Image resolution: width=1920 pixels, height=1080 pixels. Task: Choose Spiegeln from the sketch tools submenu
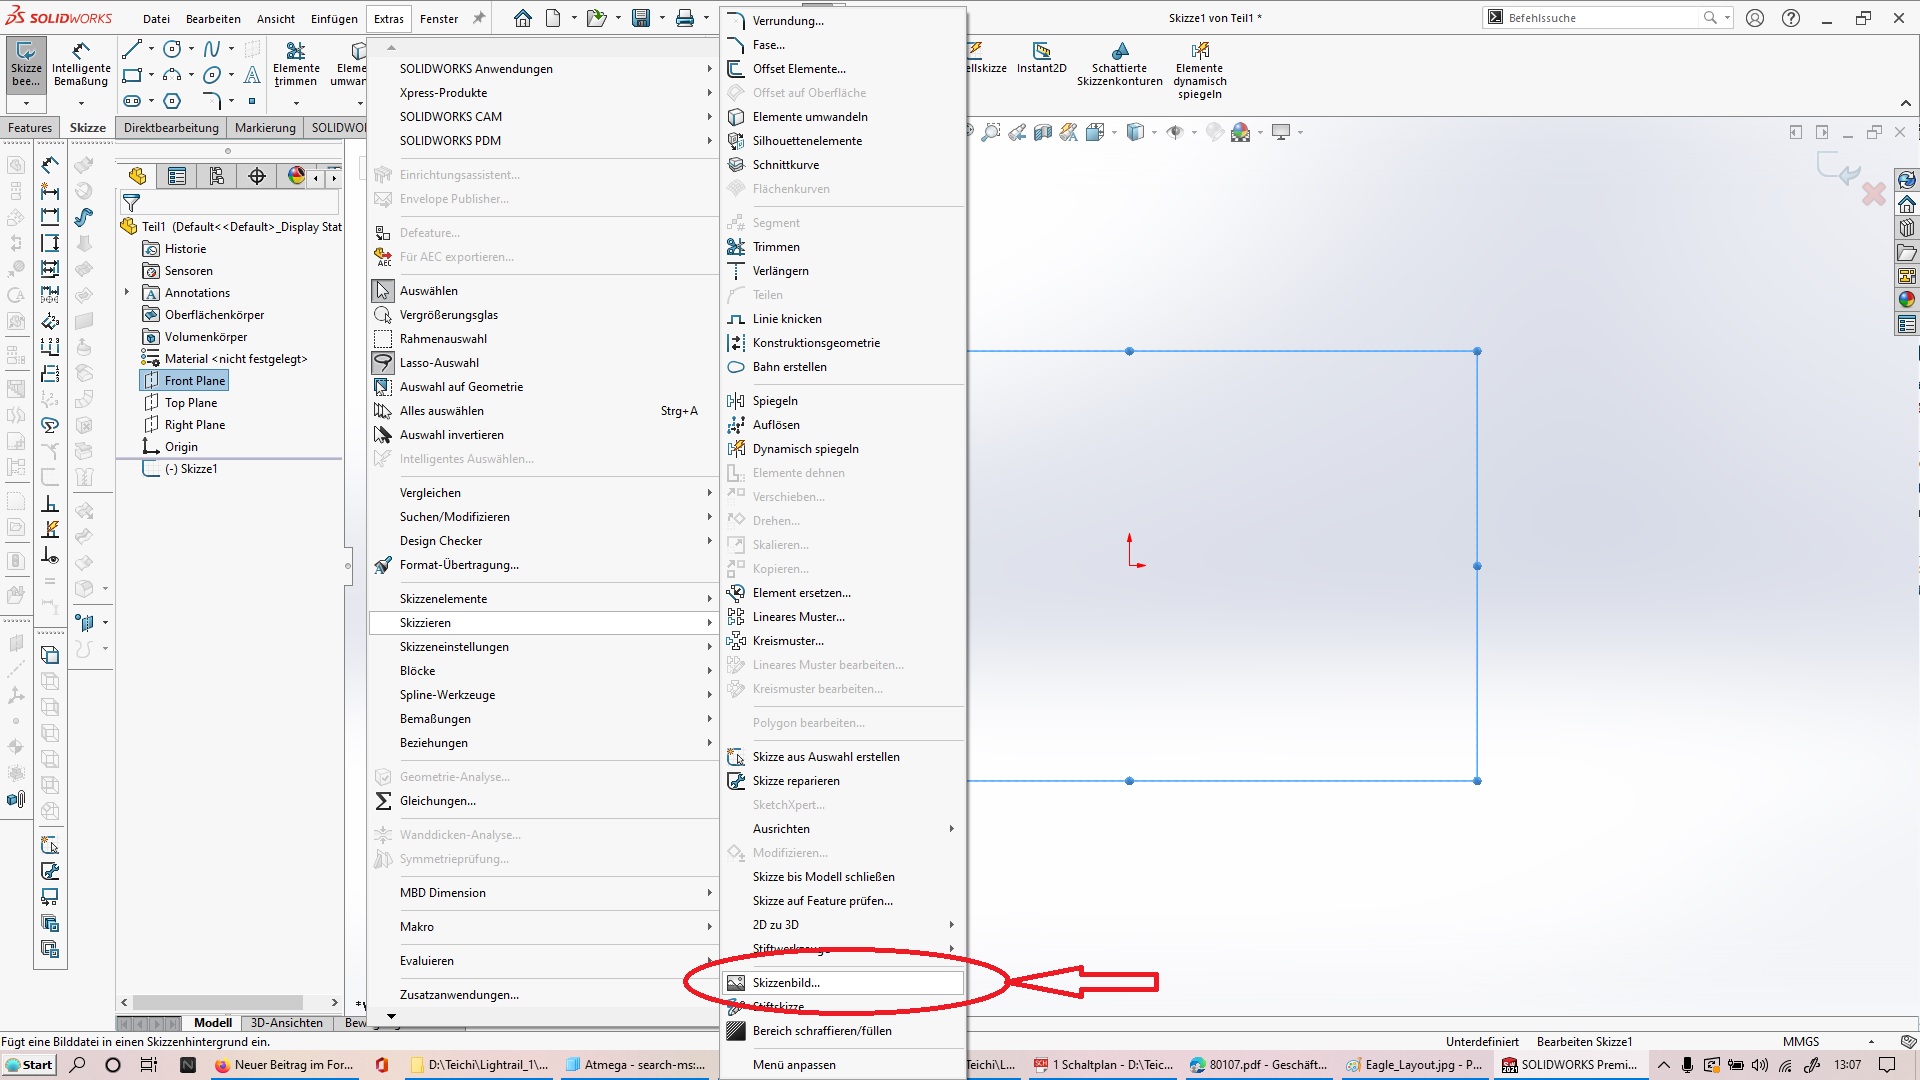[775, 401]
